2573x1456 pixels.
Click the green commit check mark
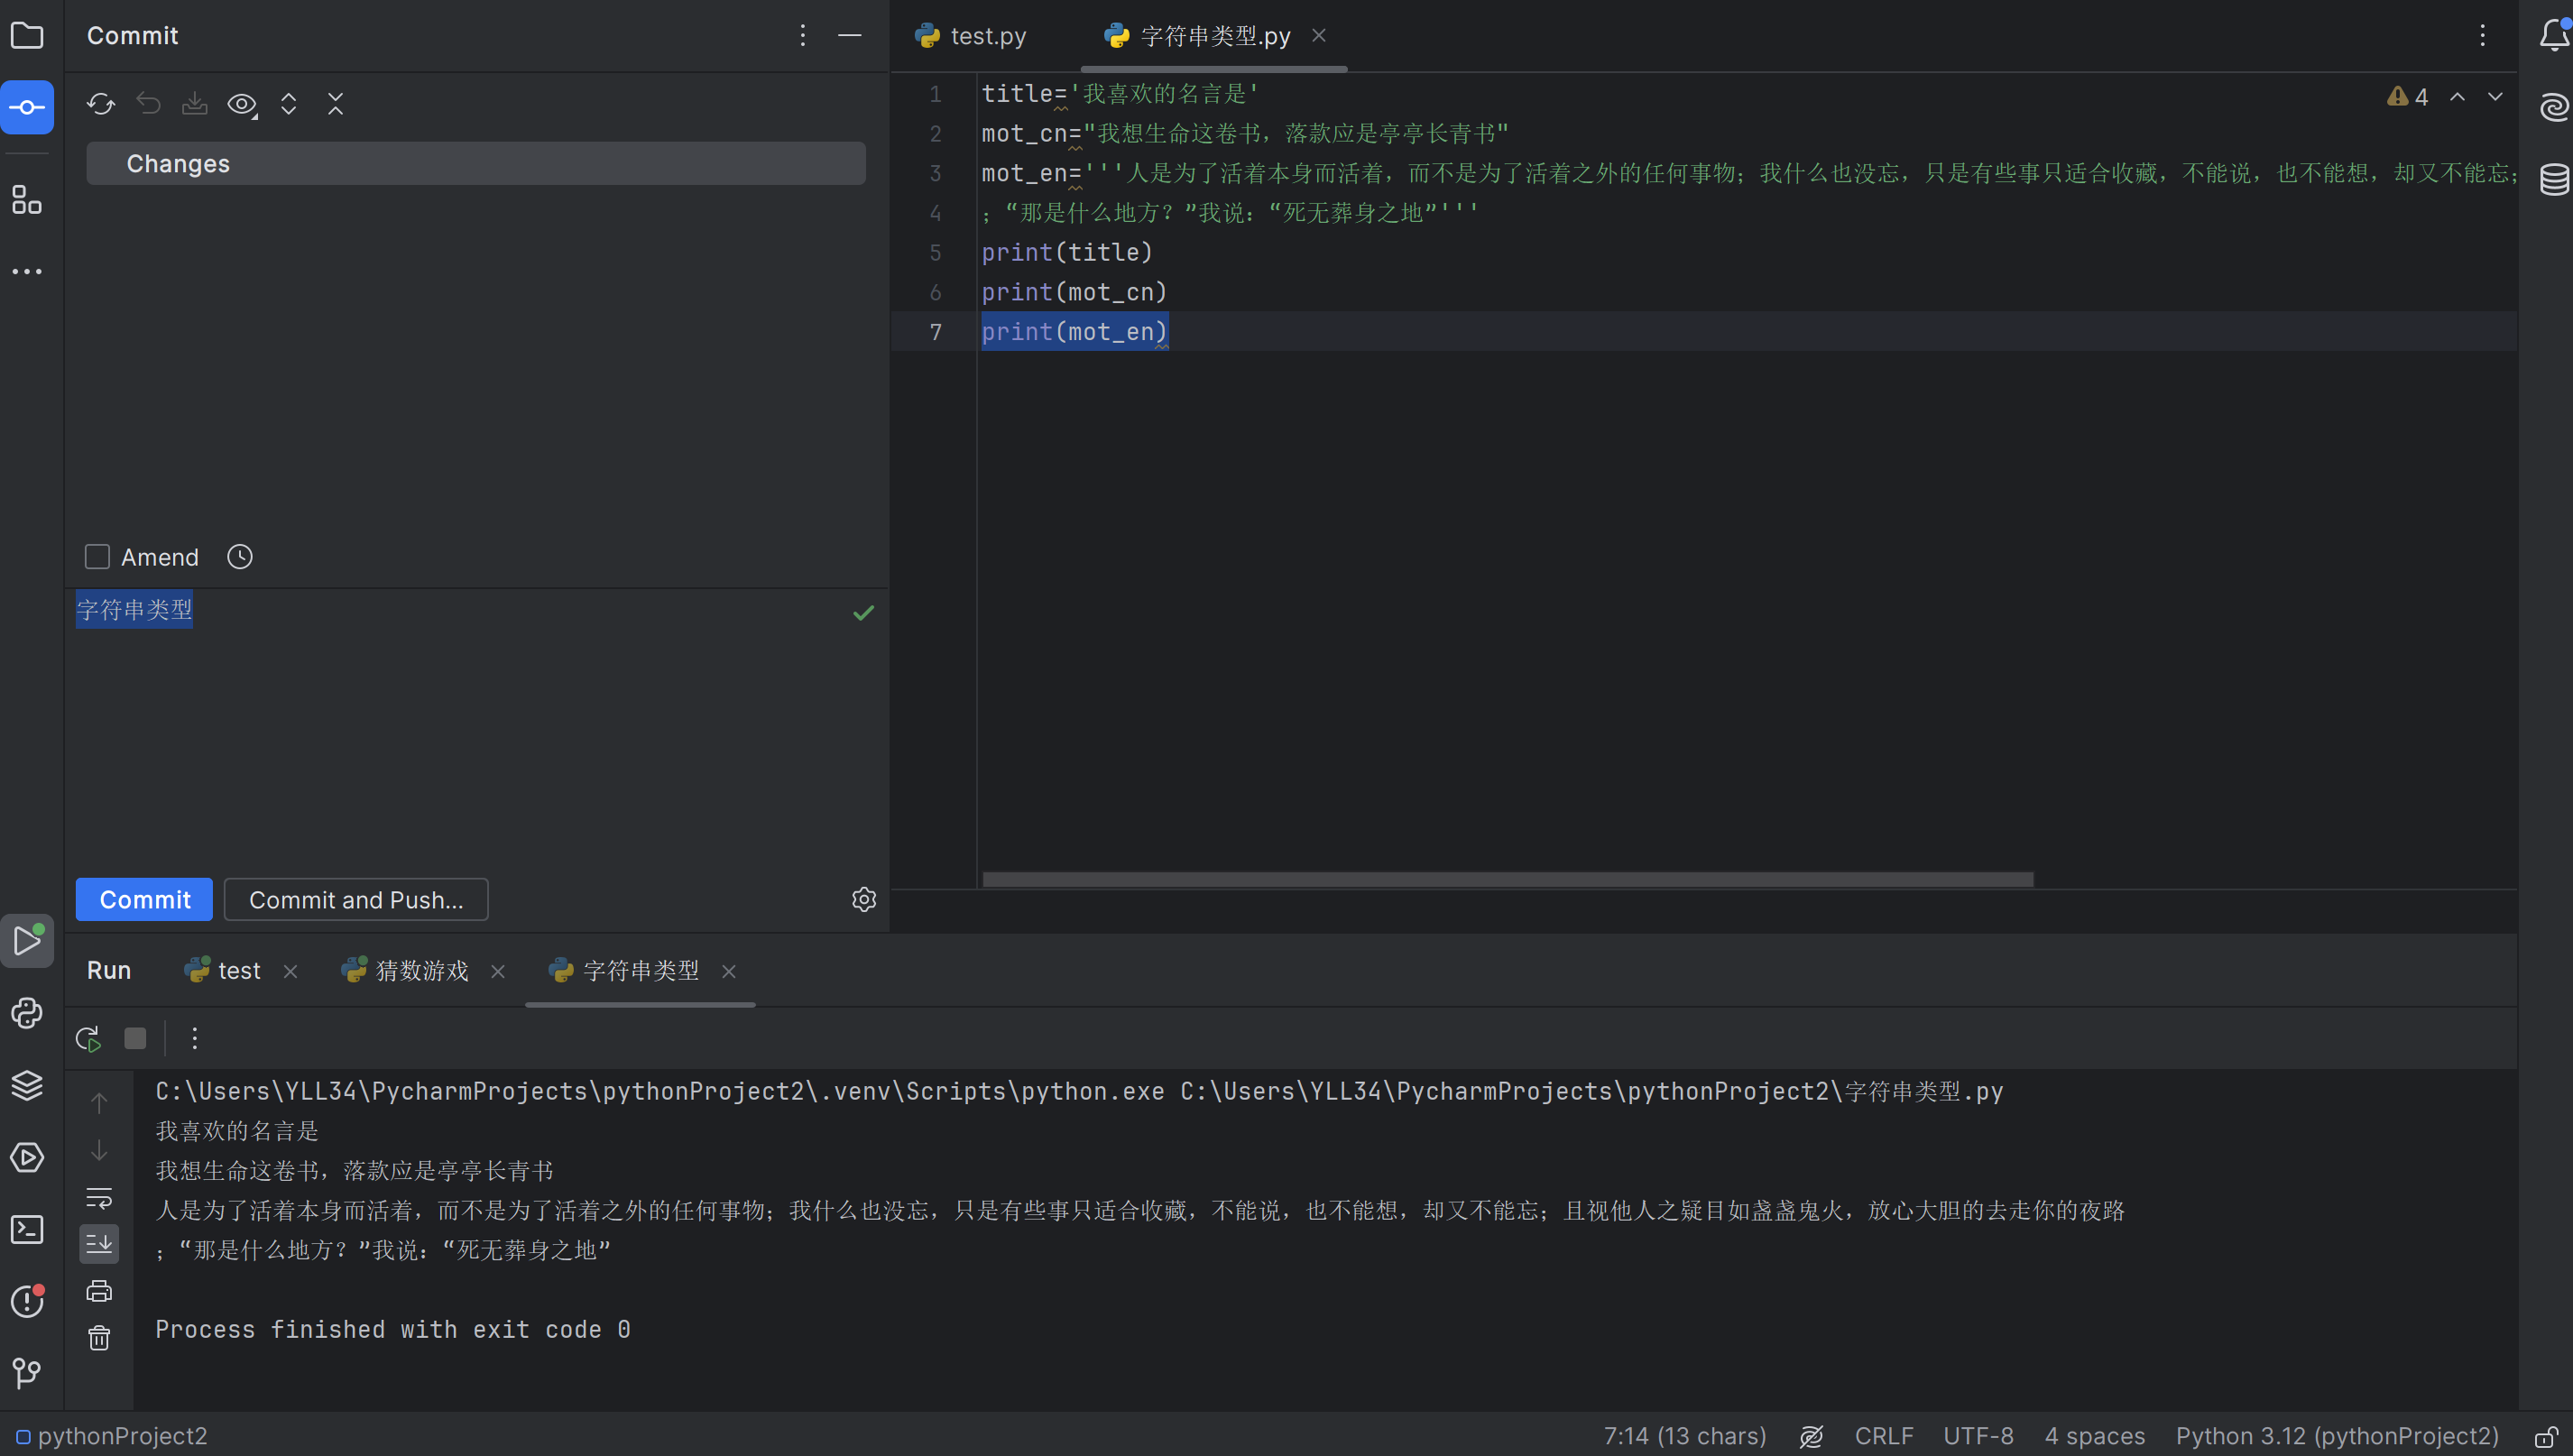pyautogui.click(x=864, y=613)
